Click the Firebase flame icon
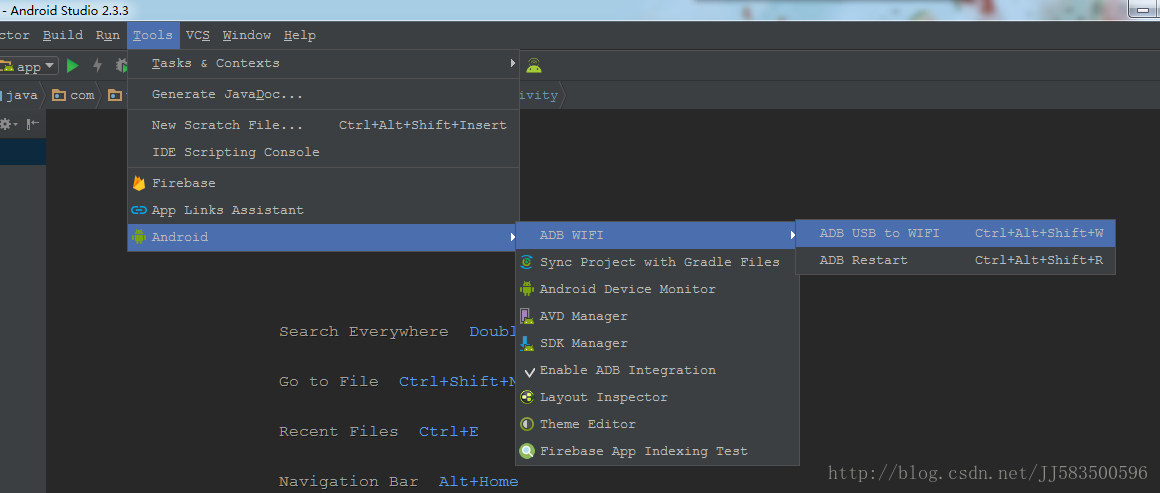This screenshot has width=1160, height=493. (x=139, y=183)
